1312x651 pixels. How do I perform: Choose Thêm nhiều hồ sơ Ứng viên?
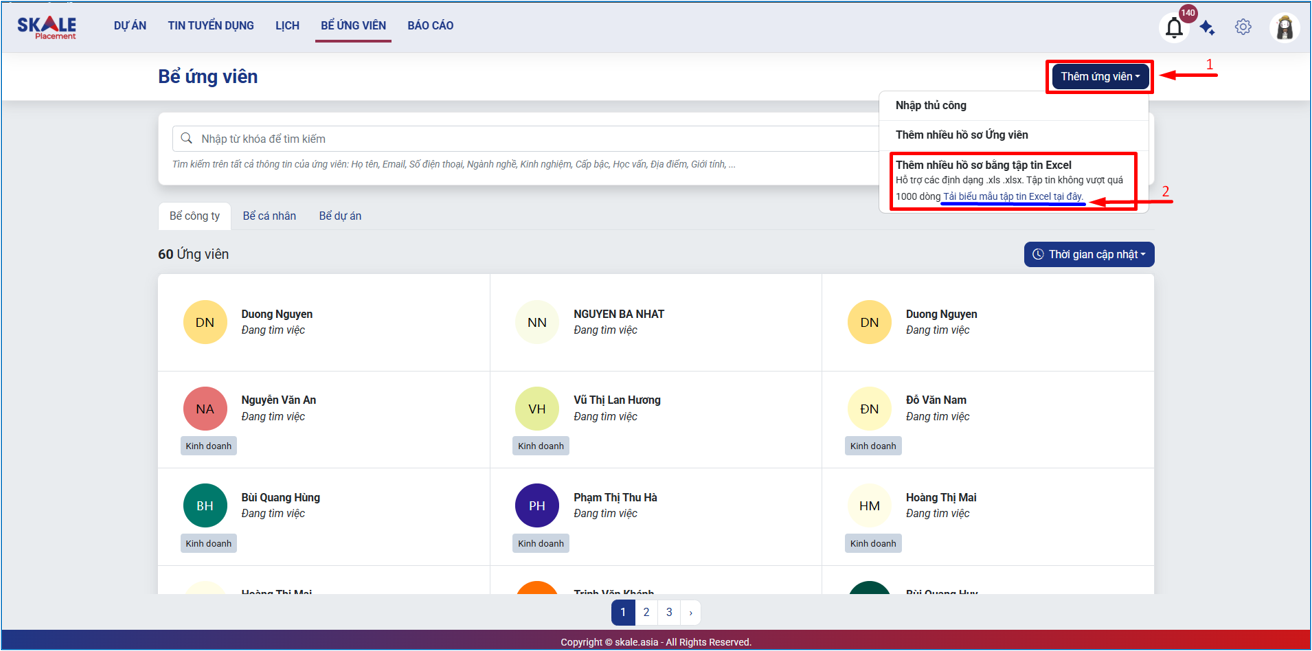[962, 135]
